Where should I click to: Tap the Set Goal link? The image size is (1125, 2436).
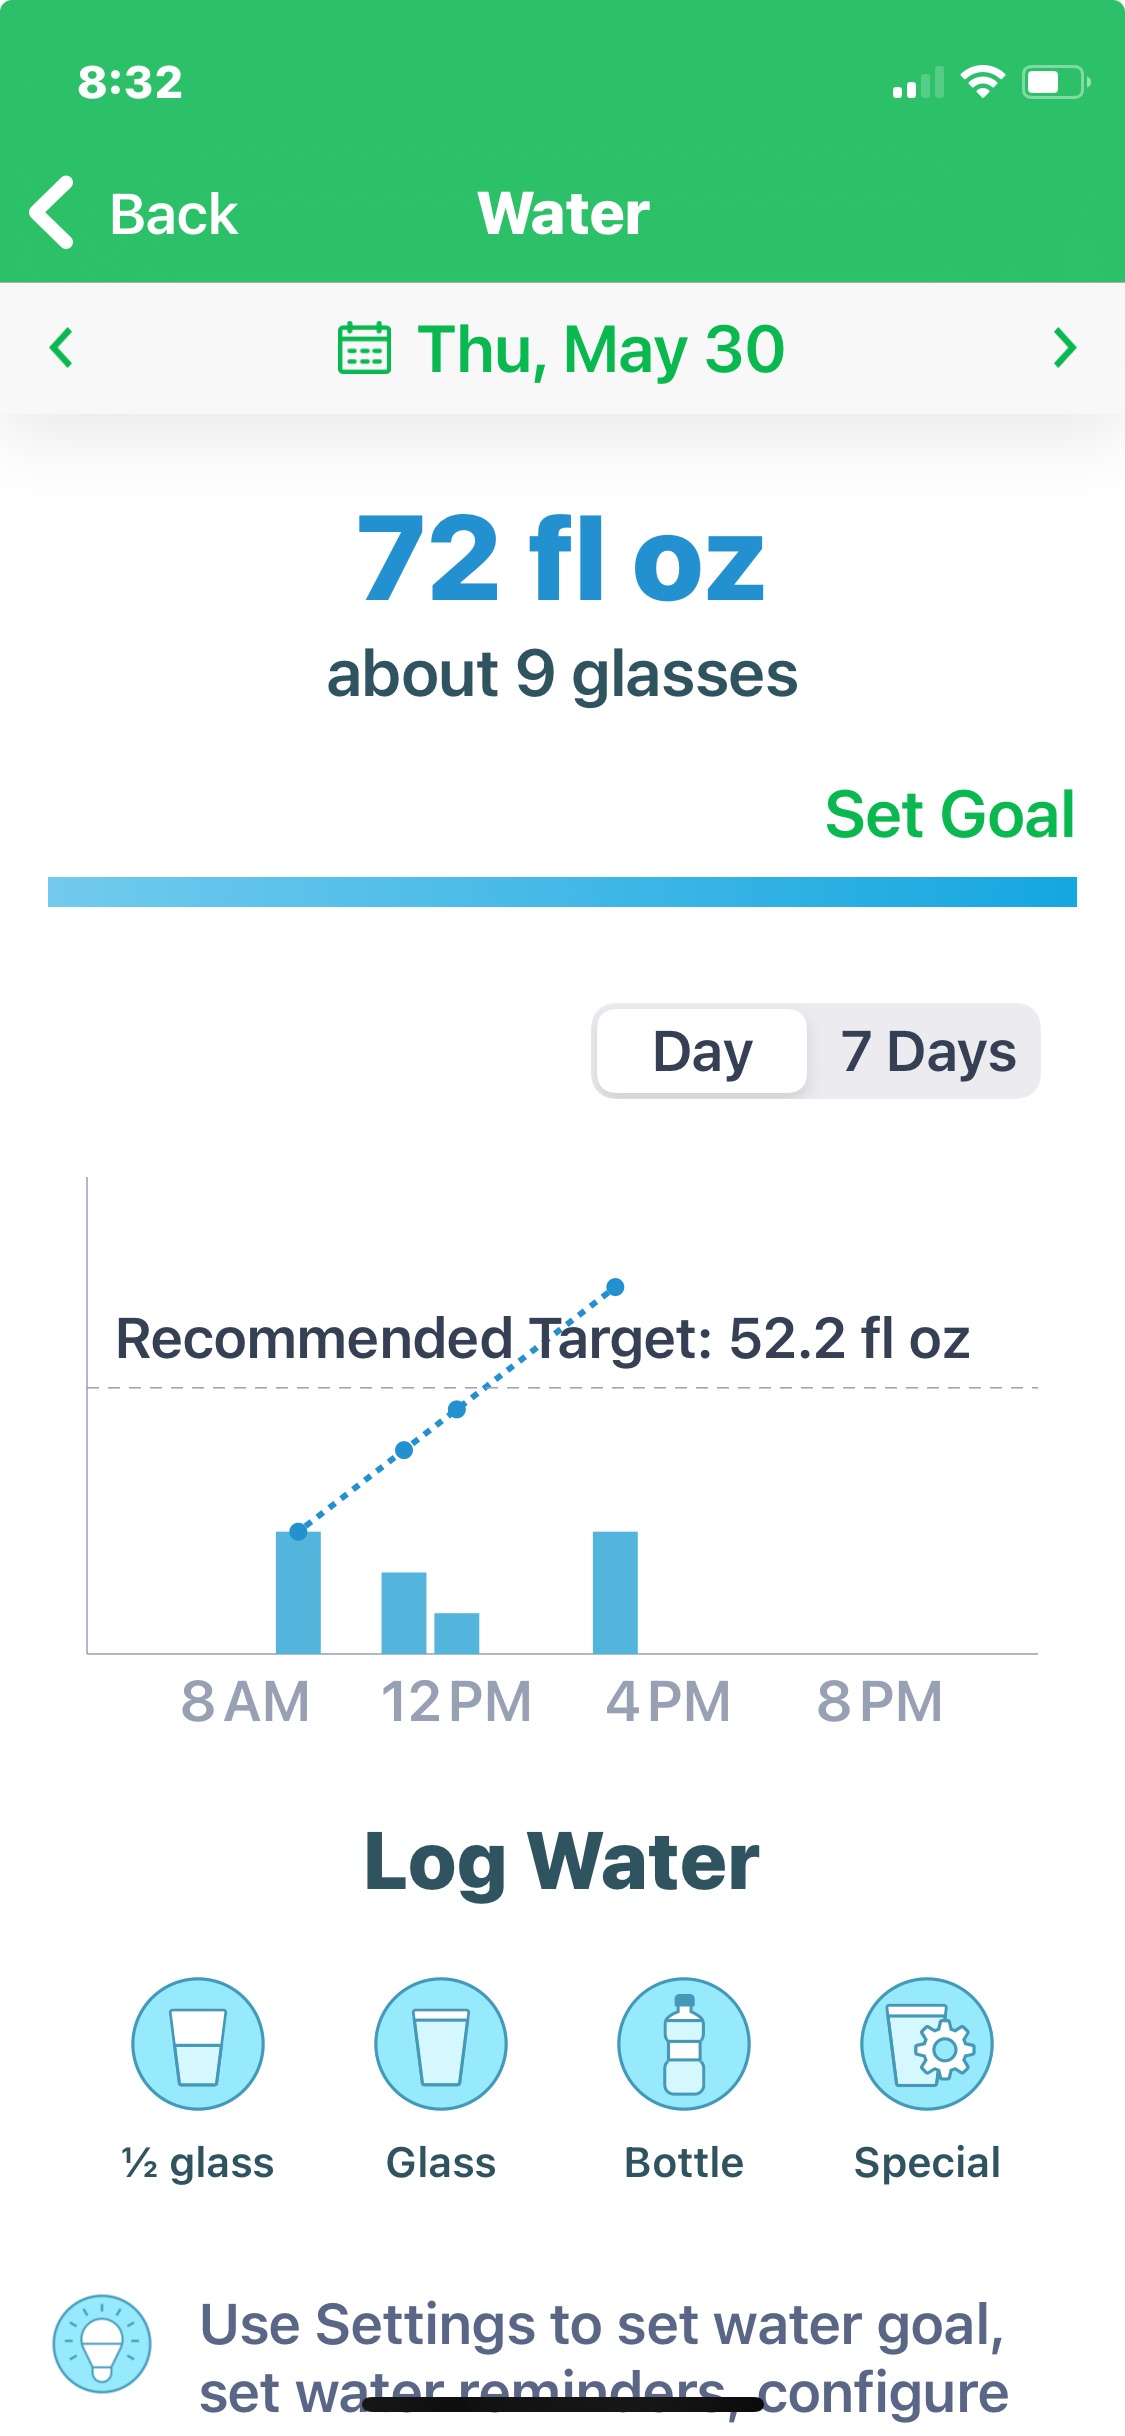click(x=949, y=815)
